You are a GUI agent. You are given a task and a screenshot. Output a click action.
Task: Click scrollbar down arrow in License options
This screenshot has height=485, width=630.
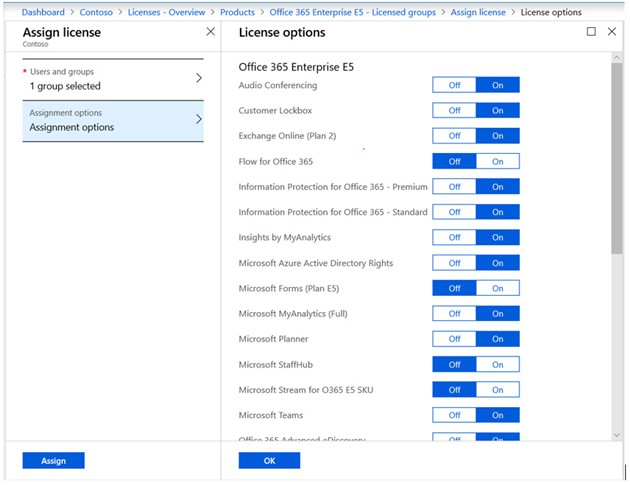(x=617, y=435)
